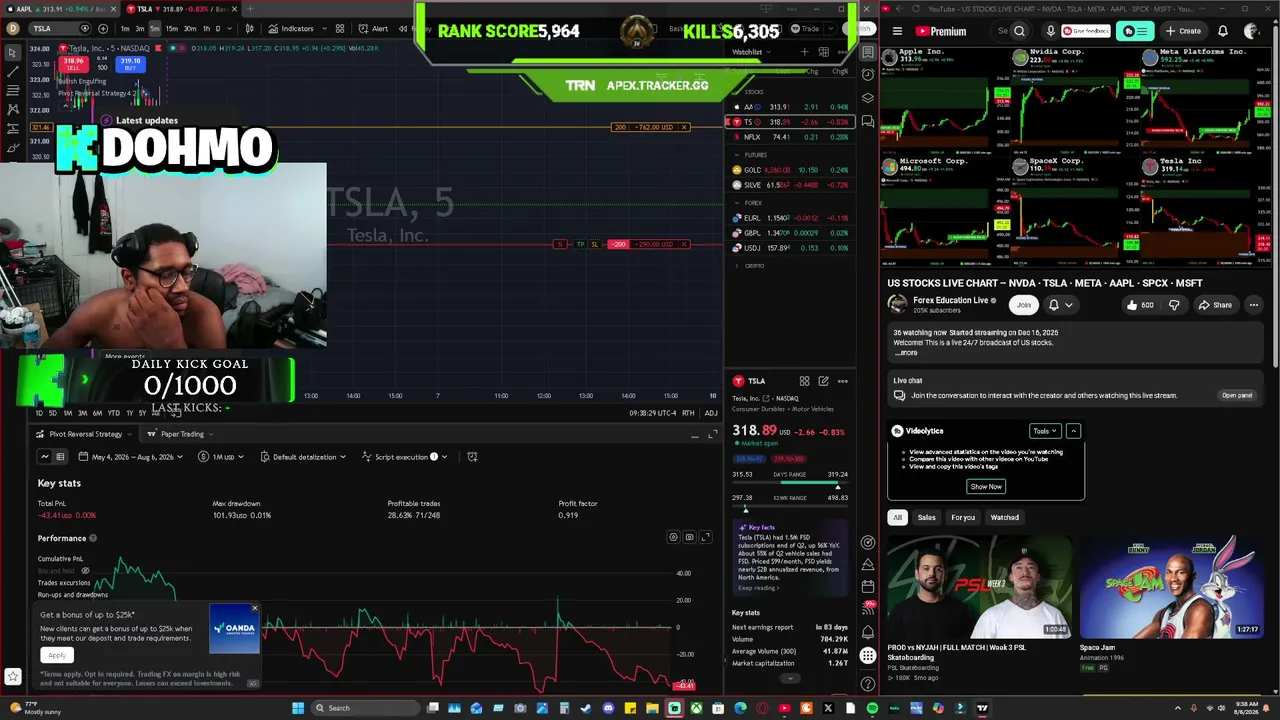Click the TSLA Sell button at 318.96

tap(73, 64)
